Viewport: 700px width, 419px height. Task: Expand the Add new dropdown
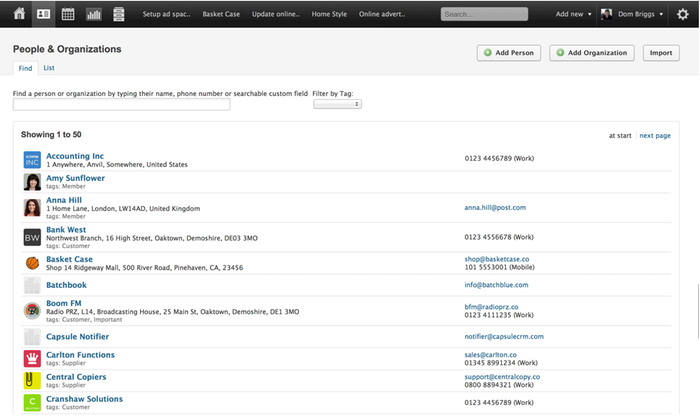click(573, 14)
